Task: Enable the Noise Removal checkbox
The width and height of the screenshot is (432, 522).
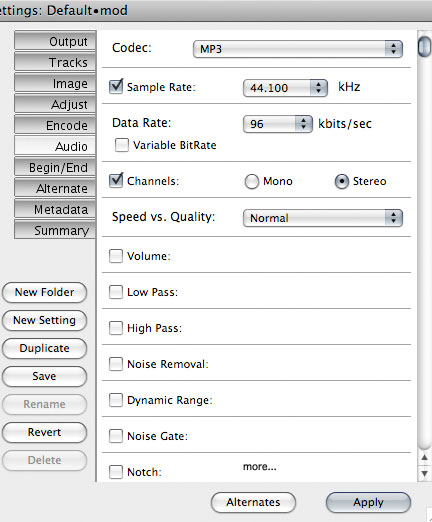Action: (116, 364)
